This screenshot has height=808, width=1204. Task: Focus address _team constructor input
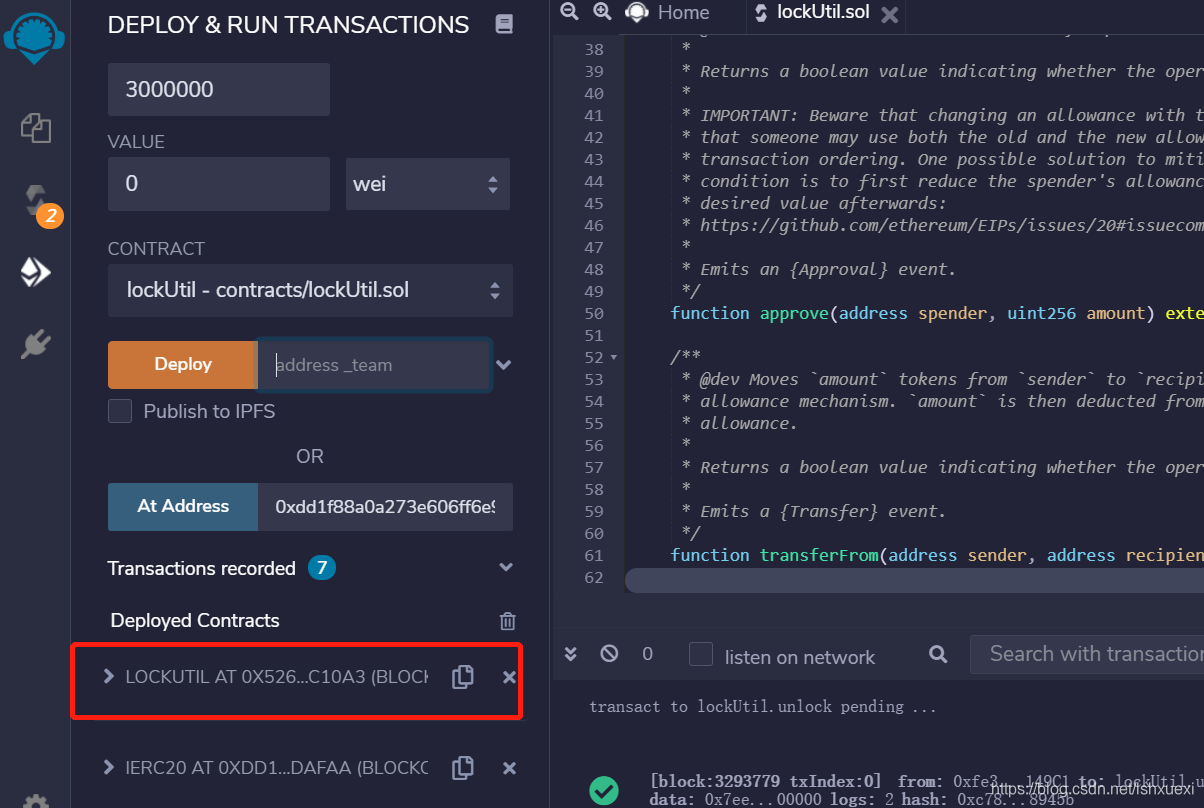click(x=375, y=365)
